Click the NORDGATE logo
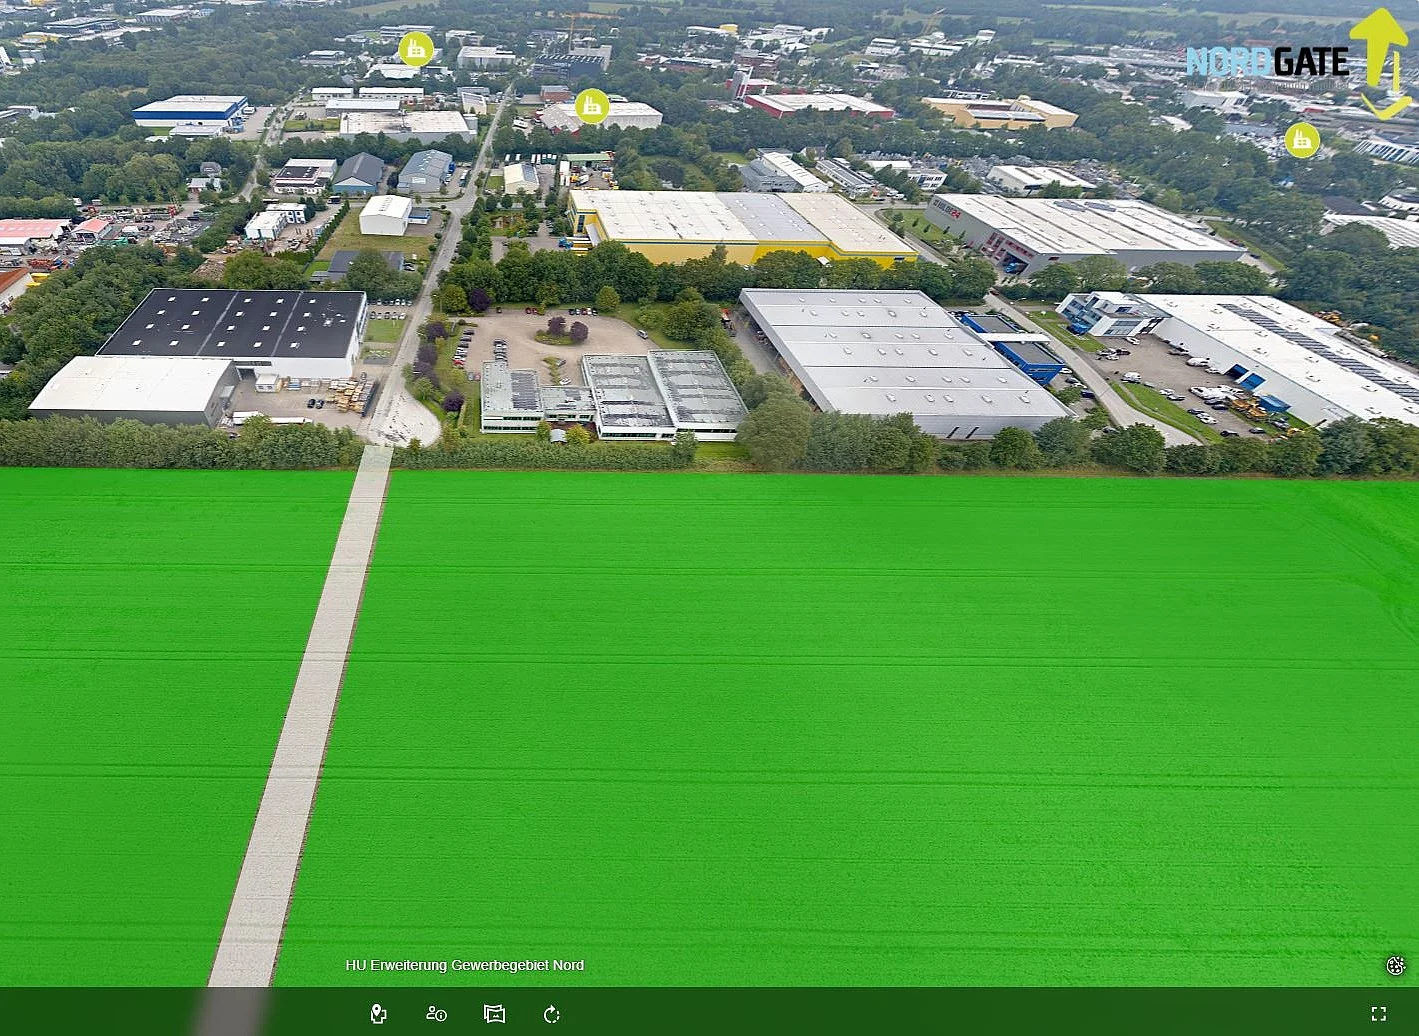 pyautogui.click(x=1267, y=62)
